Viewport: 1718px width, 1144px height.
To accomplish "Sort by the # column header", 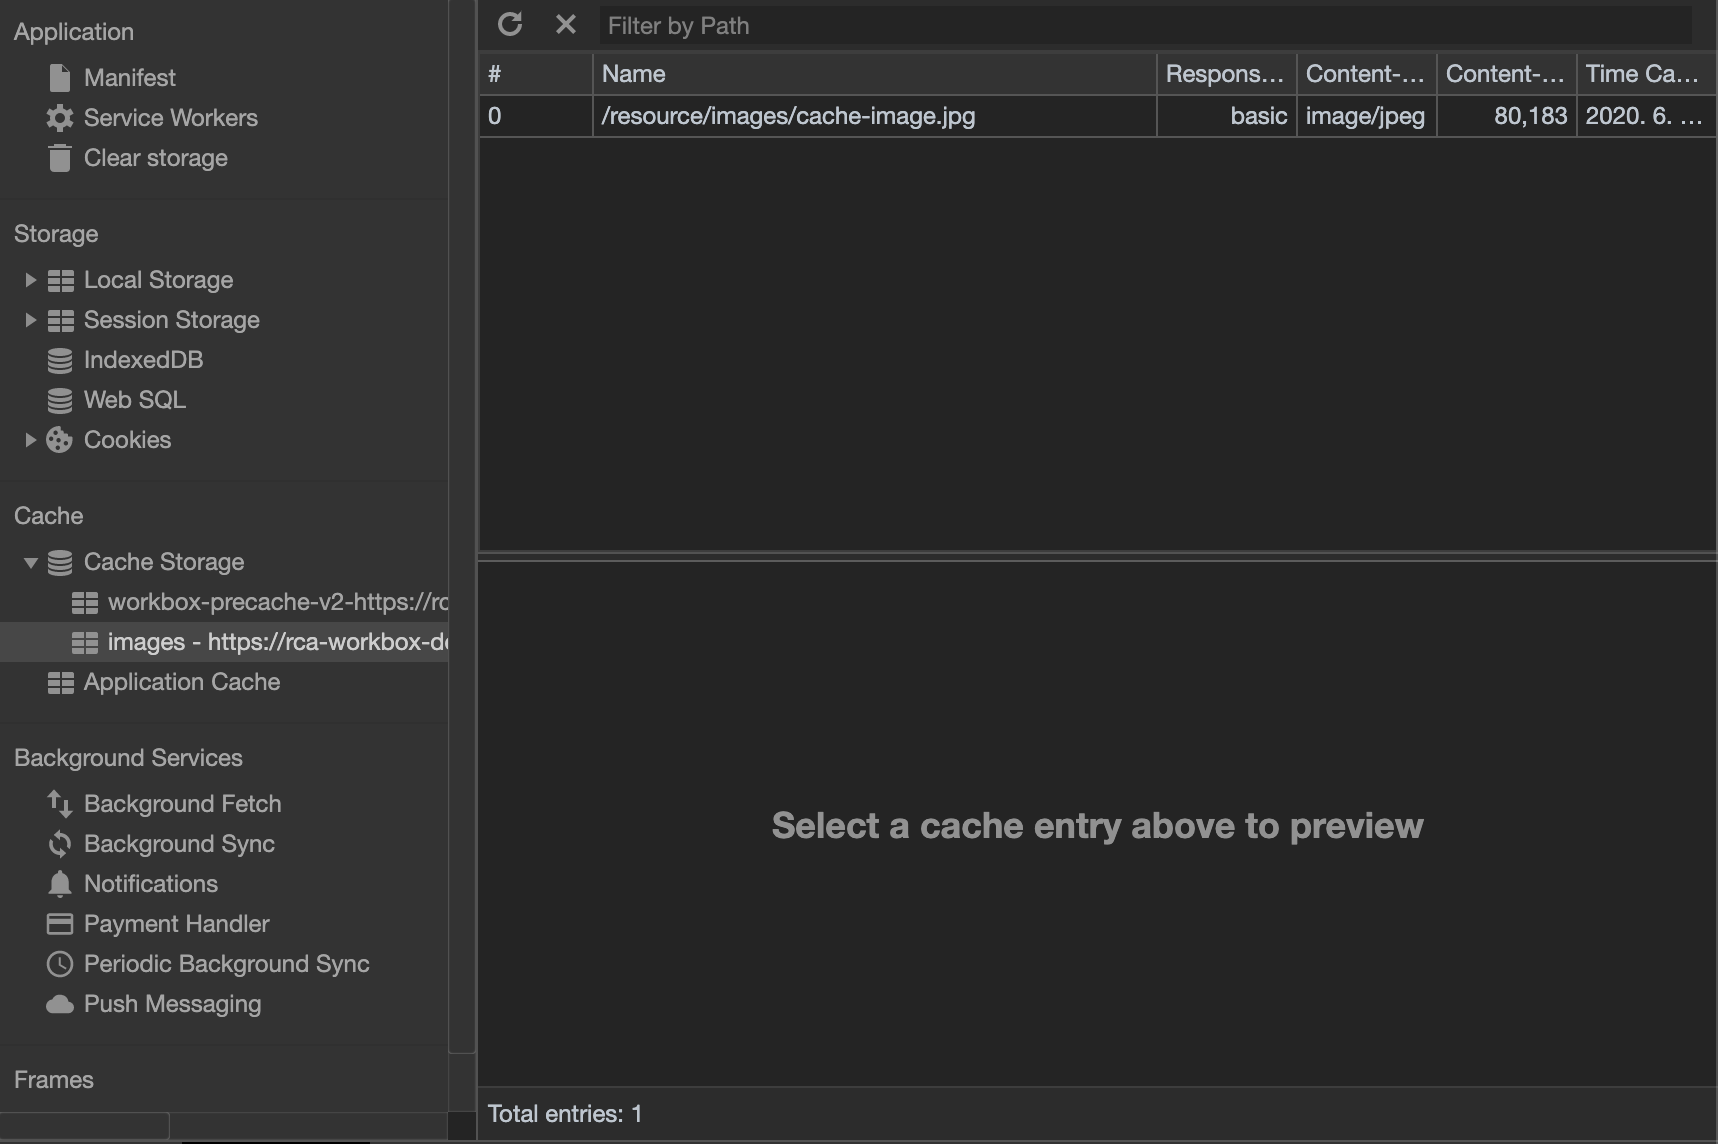I will pos(536,74).
